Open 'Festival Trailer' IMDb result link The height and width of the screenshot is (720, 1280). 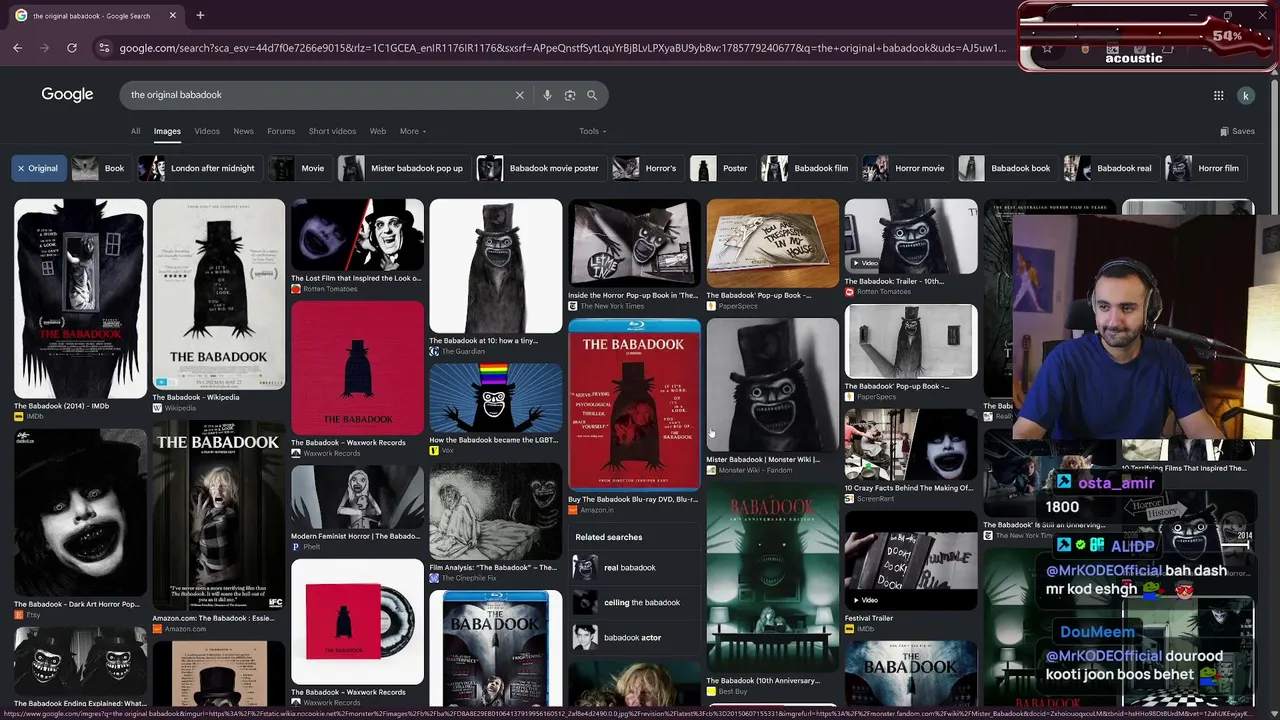(869, 618)
